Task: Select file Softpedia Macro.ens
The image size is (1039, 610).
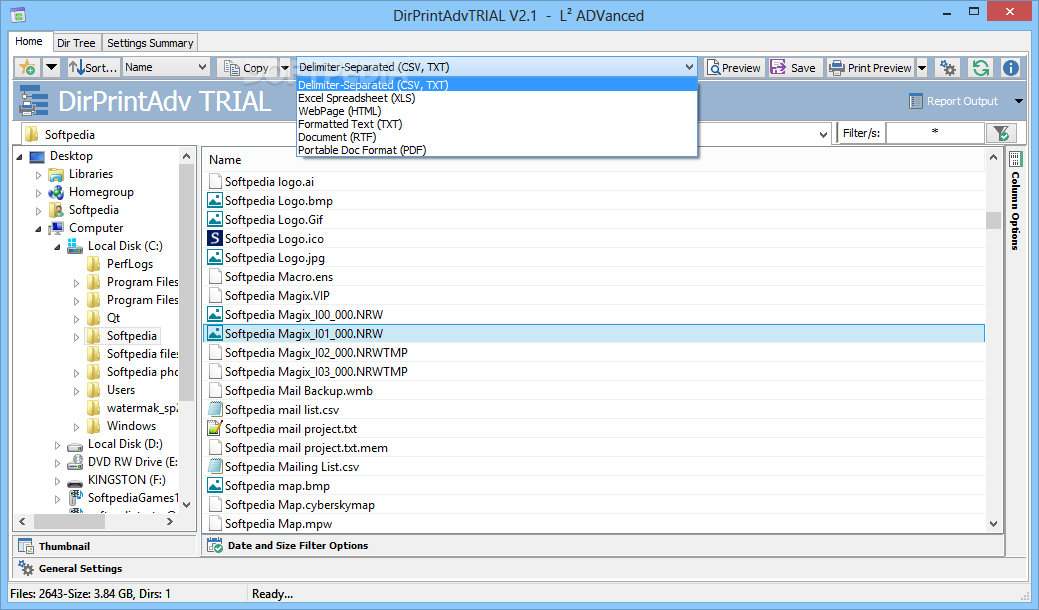Action: tap(278, 277)
